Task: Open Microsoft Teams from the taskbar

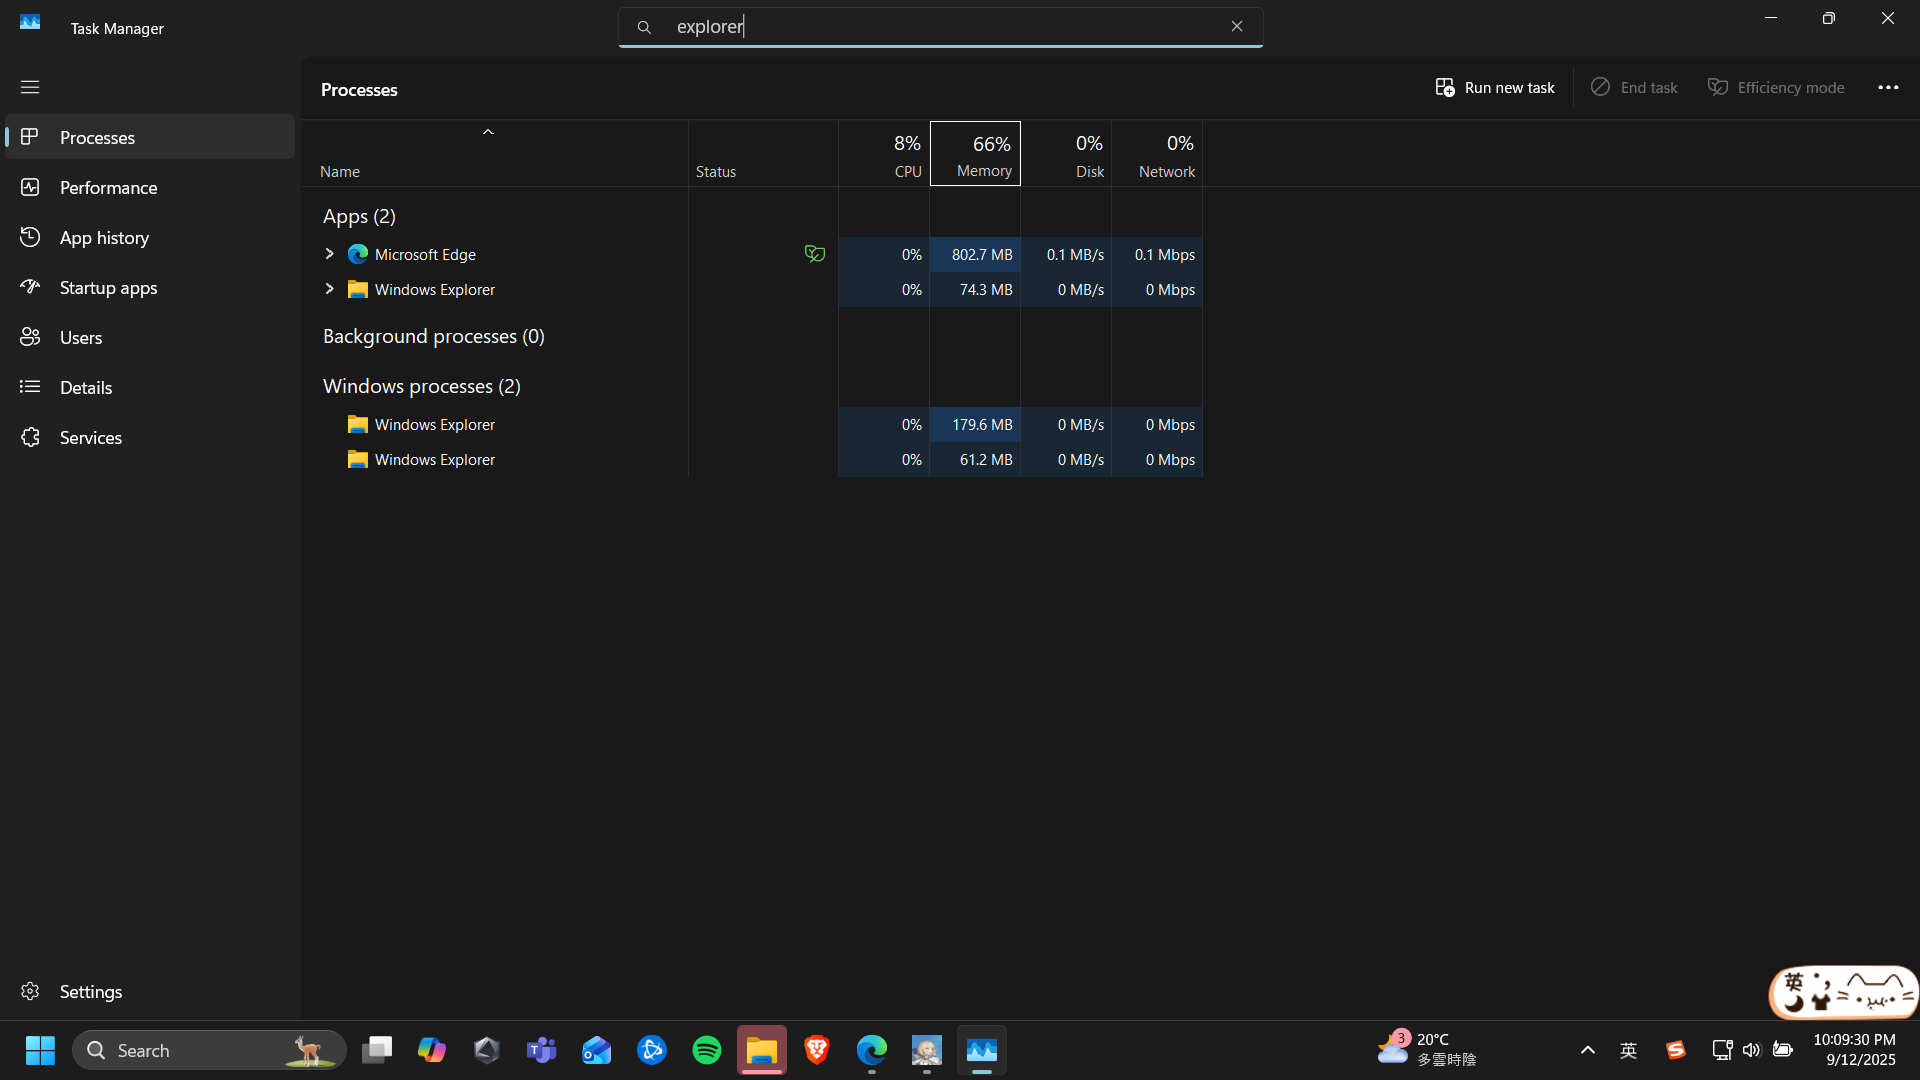Action: click(542, 1050)
